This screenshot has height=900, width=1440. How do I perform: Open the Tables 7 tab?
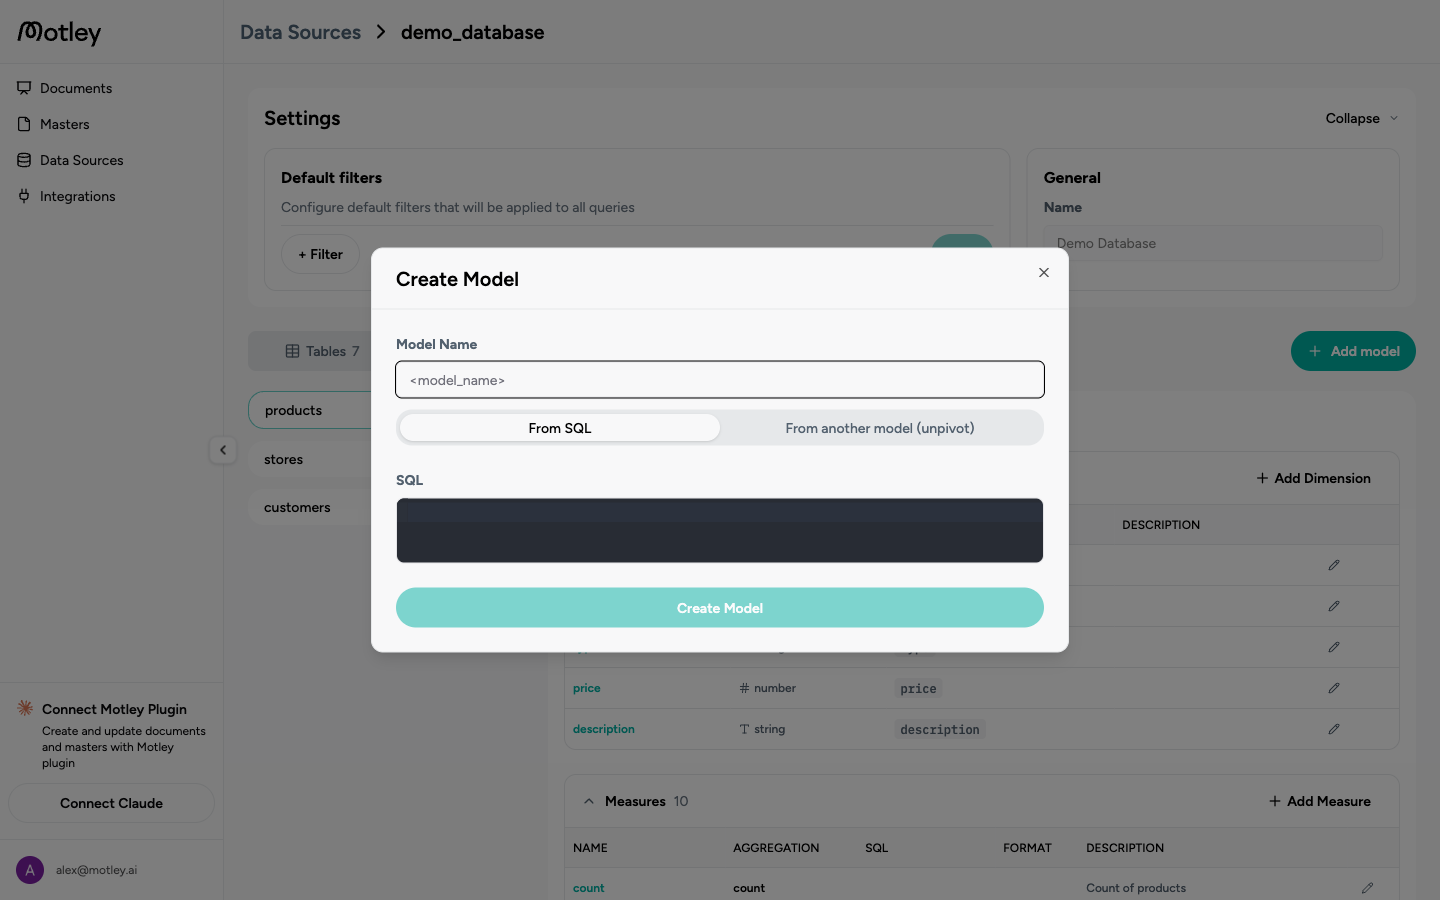pos(322,351)
